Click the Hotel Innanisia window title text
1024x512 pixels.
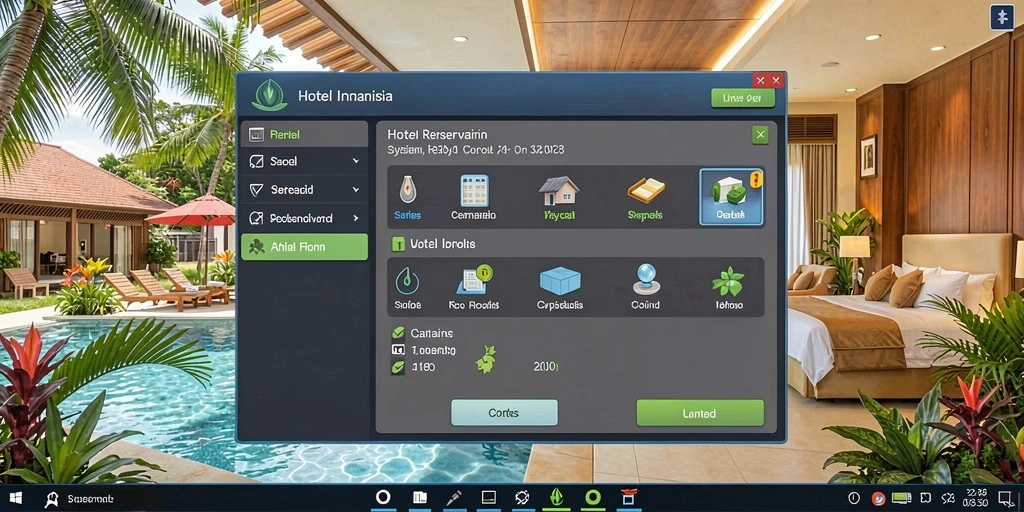[x=345, y=96]
